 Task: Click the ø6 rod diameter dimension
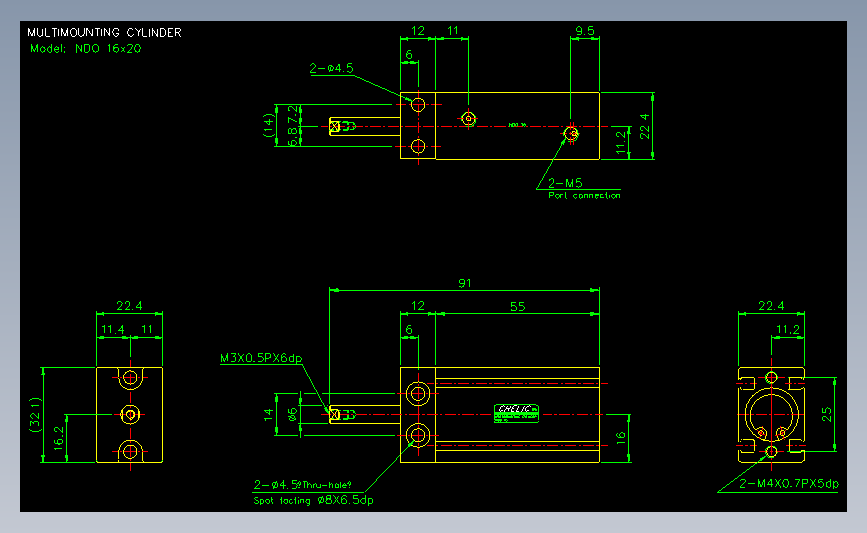tap(293, 414)
